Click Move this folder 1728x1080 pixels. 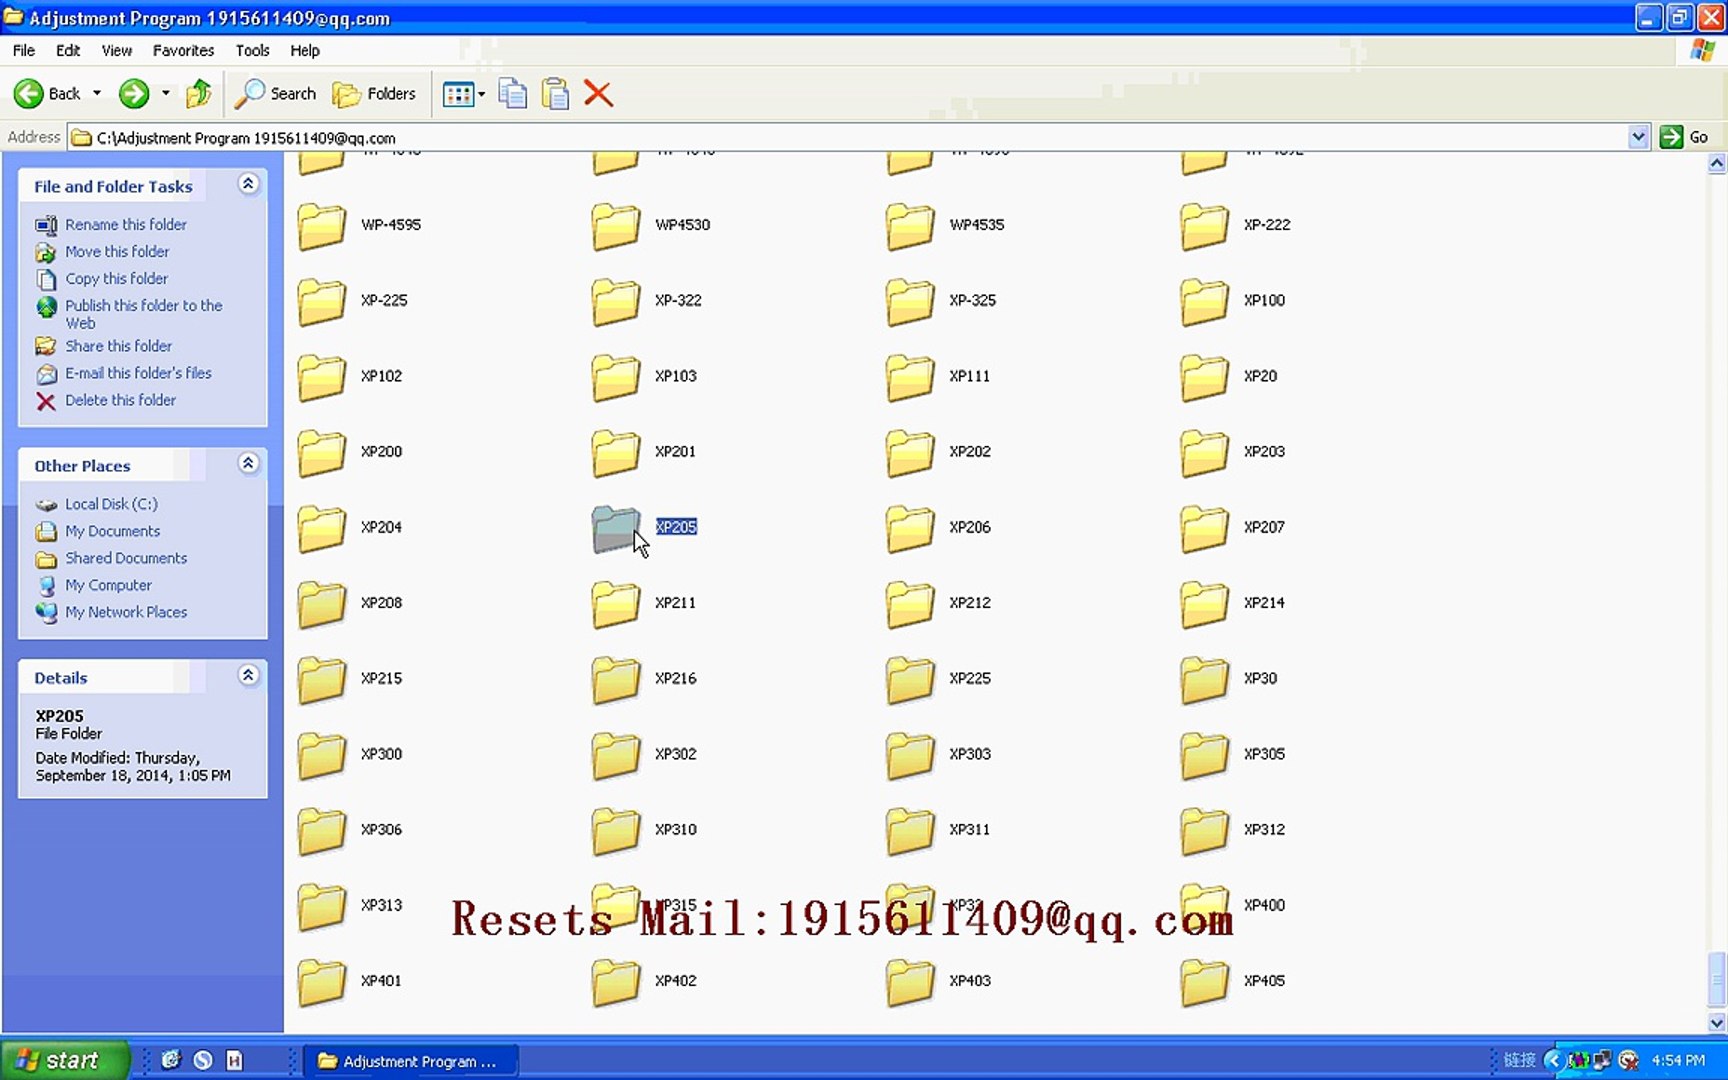(x=117, y=252)
